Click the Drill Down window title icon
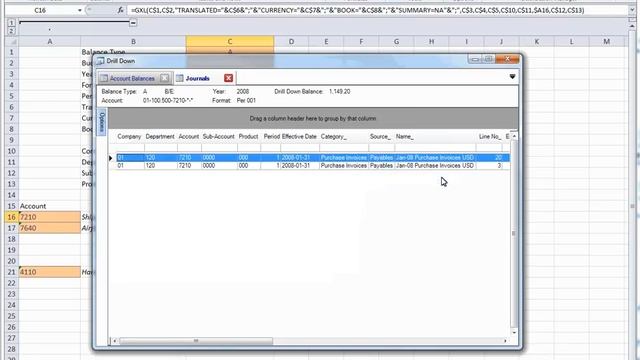 coord(100,61)
